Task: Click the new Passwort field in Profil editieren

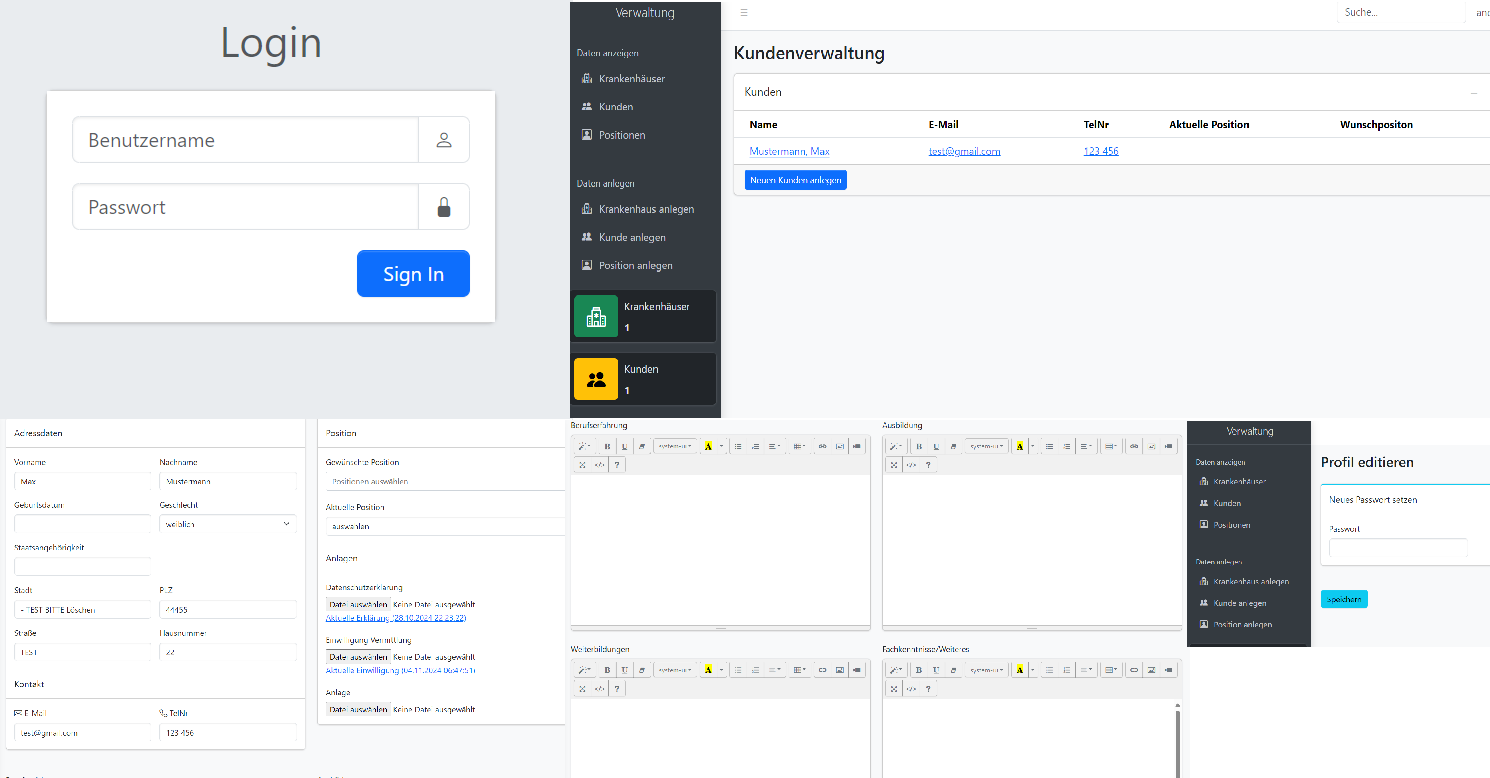Action: pyautogui.click(x=1398, y=548)
